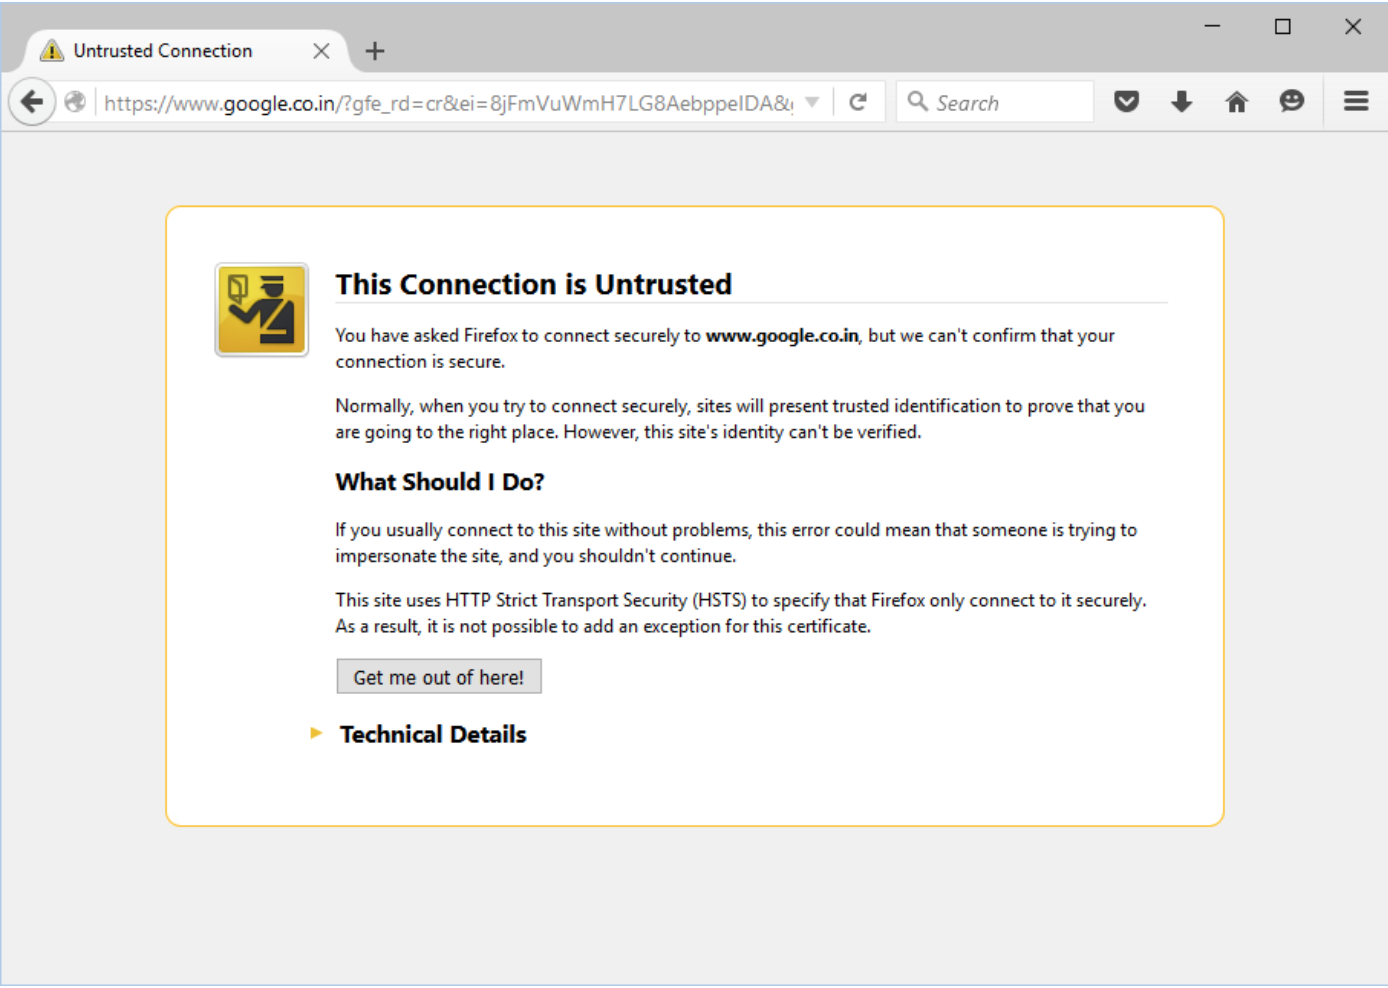Maximize the Firefox window

(x=1283, y=27)
